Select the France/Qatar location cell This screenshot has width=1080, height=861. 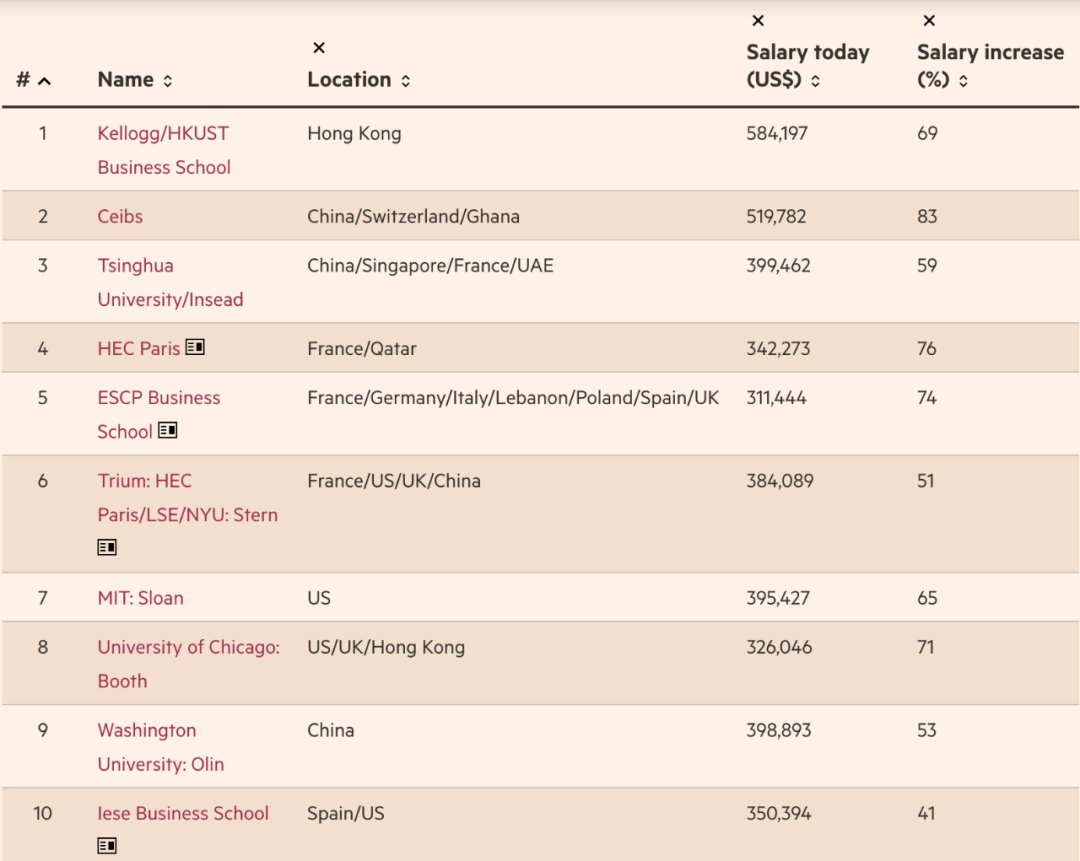click(362, 349)
